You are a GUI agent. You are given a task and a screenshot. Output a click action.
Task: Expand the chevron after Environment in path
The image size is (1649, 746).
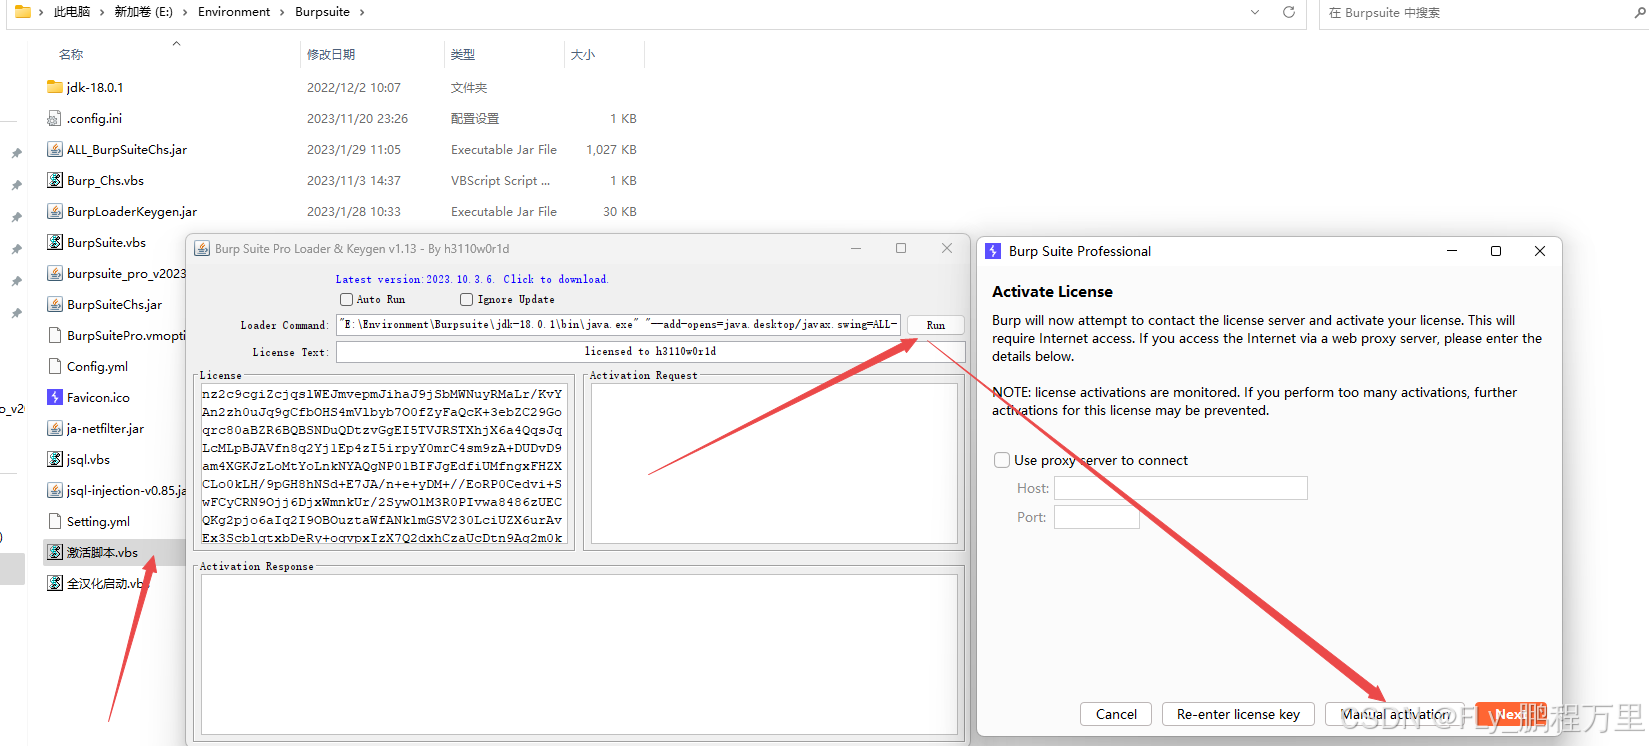click(282, 12)
